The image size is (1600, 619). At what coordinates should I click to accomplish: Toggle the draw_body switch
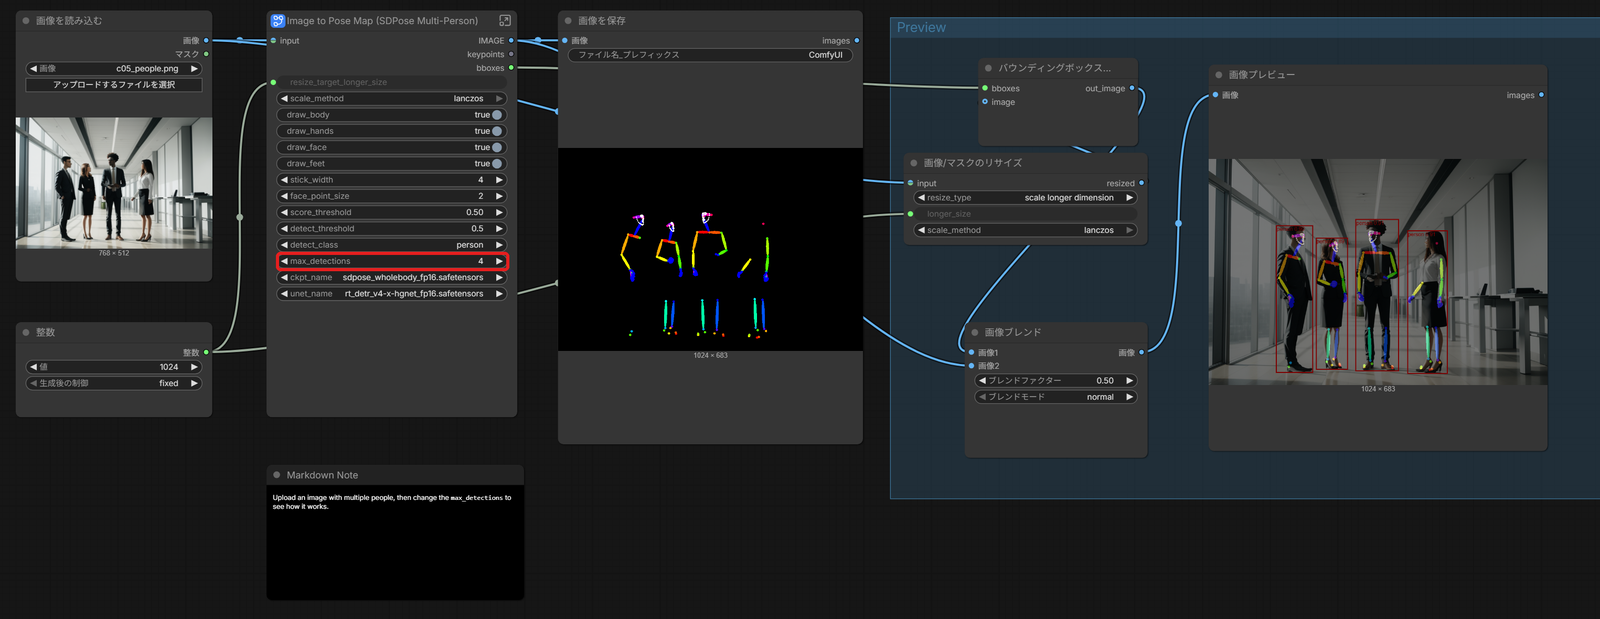click(x=497, y=115)
